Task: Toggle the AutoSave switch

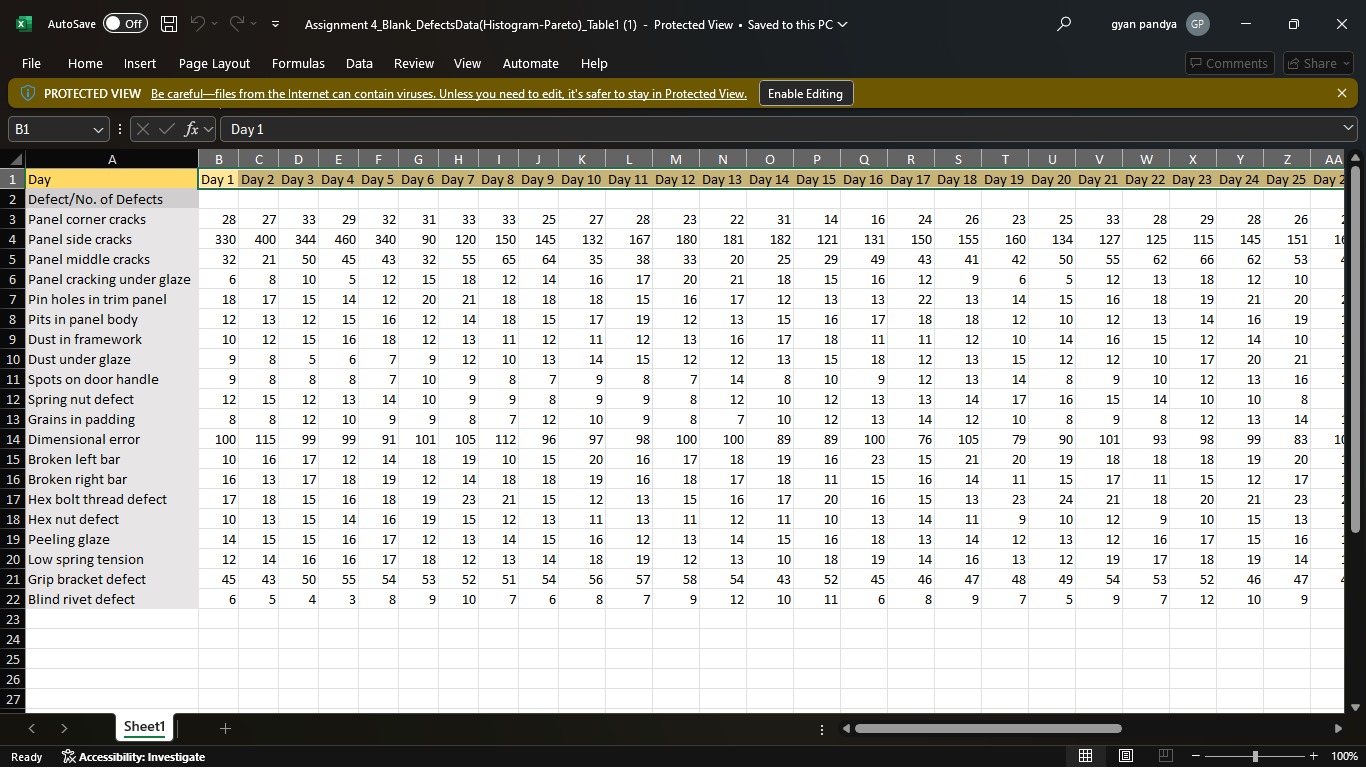Action: 125,24
